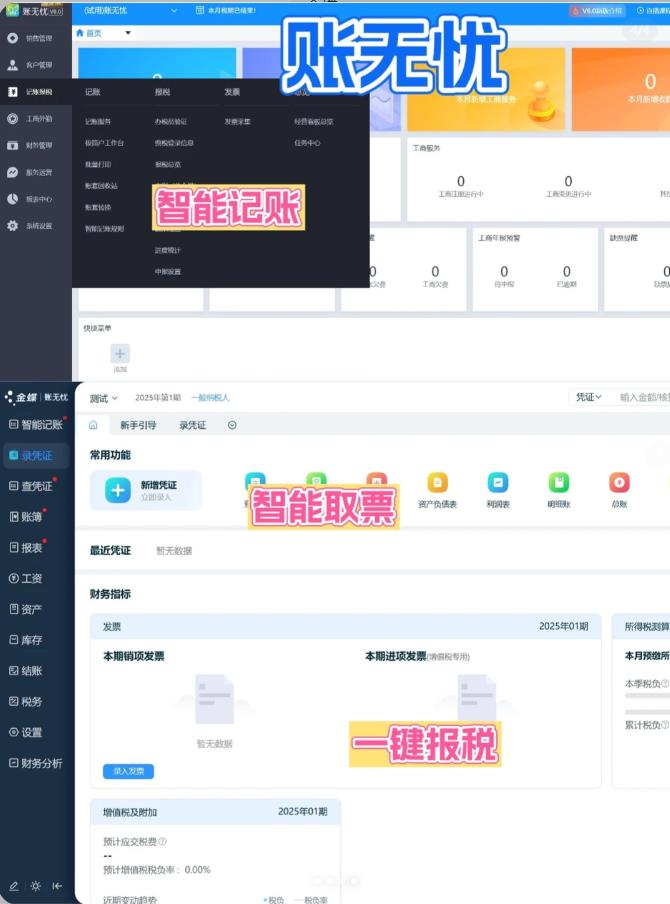670x904 pixels.
Task: Click the 一般纳税人 taxpayer type link
Action: pyautogui.click(x=210, y=398)
